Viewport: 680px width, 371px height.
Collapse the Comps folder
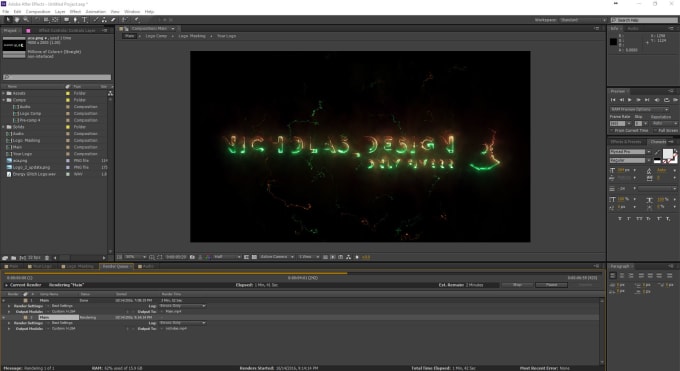[3, 100]
